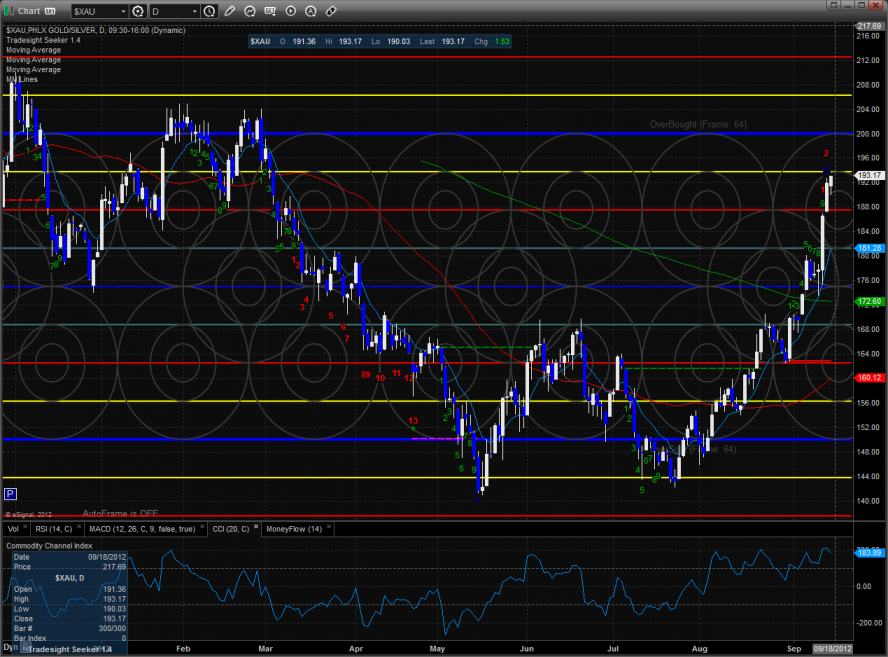Click the 181.28 blue price marker
This screenshot has height=657, width=888.
(867, 248)
